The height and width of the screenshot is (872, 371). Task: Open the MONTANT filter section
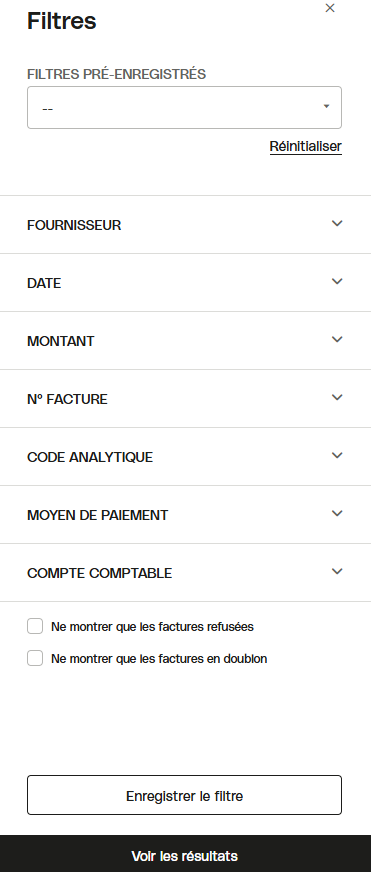(185, 340)
